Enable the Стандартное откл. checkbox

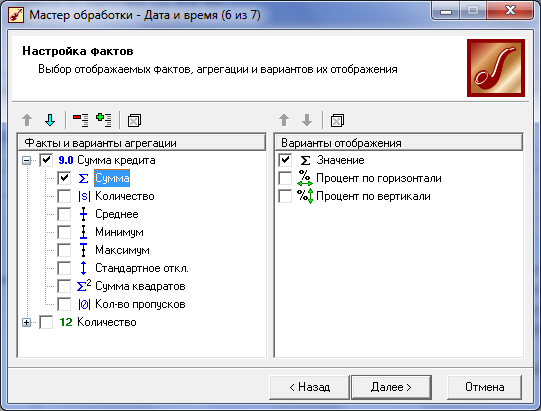point(64,268)
